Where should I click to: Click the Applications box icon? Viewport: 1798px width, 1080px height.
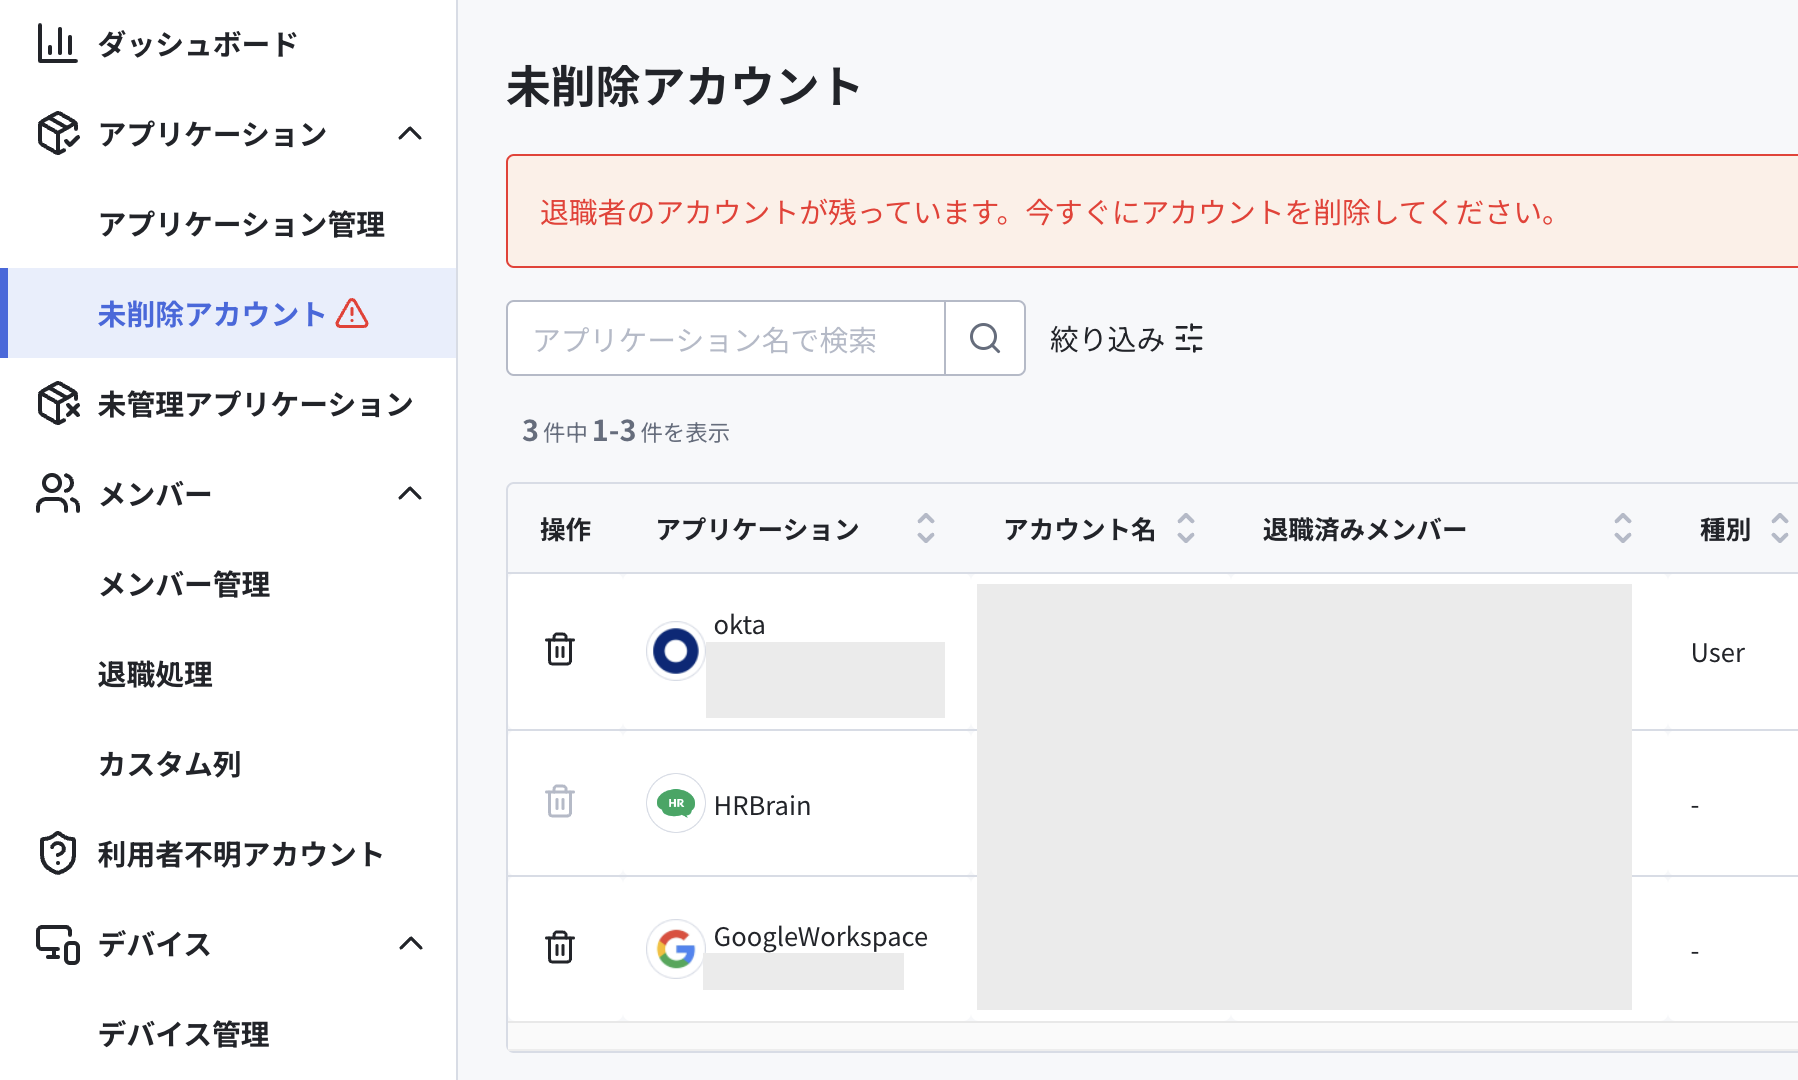pyautogui.click(x=57, y=133)
